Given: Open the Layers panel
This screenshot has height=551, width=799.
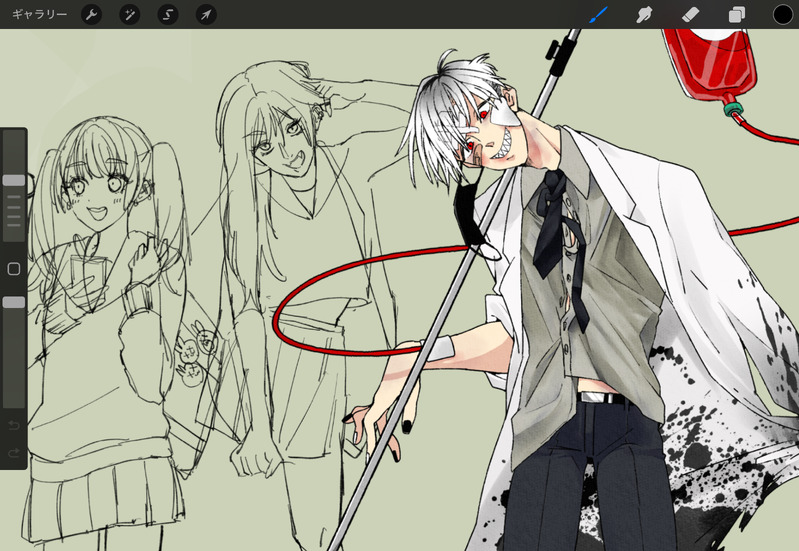Looking at the screenshot, I should (736, 15).
